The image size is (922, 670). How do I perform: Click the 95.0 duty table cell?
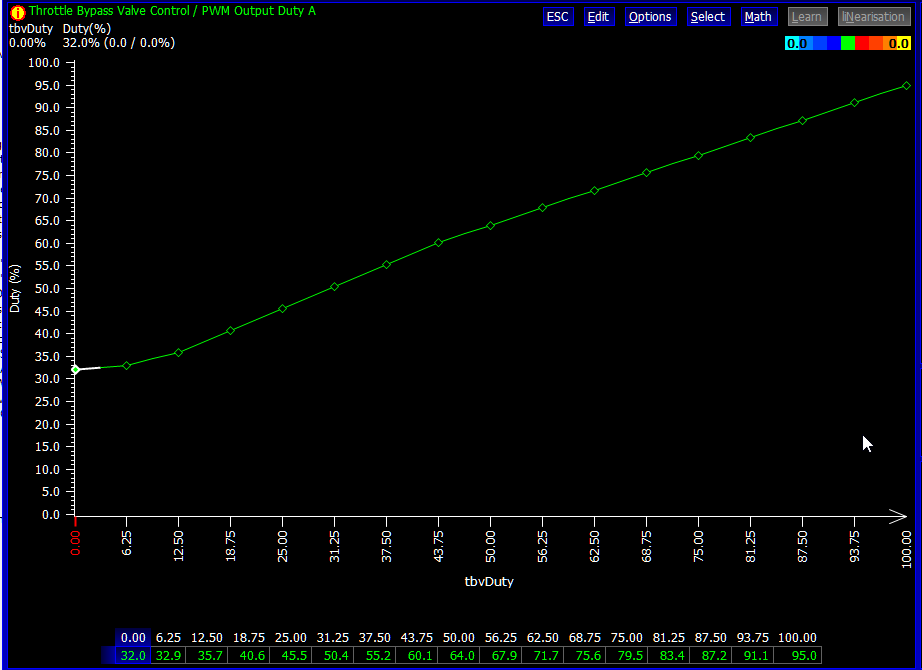(x=805, y=656)
